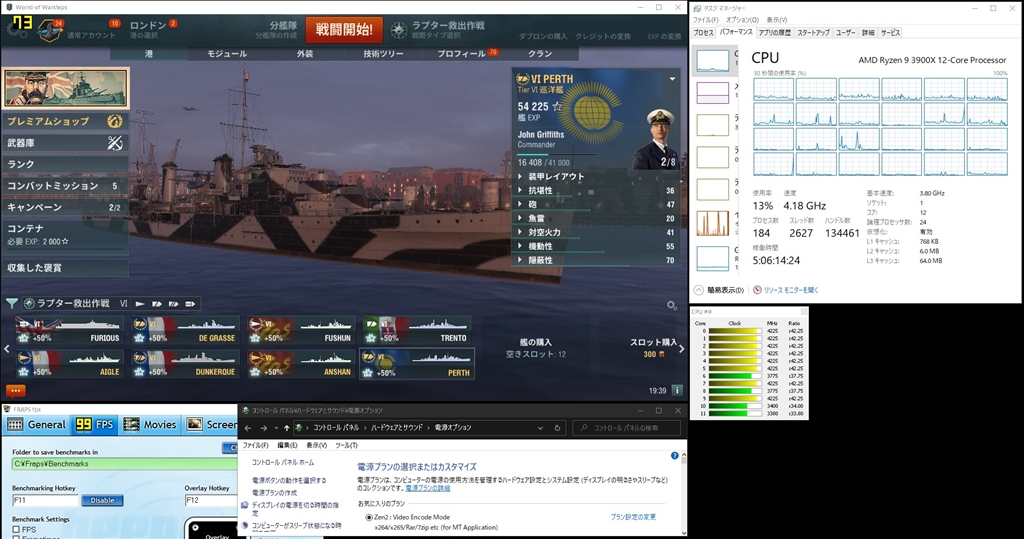Image resolution: width=1024 pixels, height=539 pixels.
Task: Go back in Control Panel window
Action: [x=248, y=428]
